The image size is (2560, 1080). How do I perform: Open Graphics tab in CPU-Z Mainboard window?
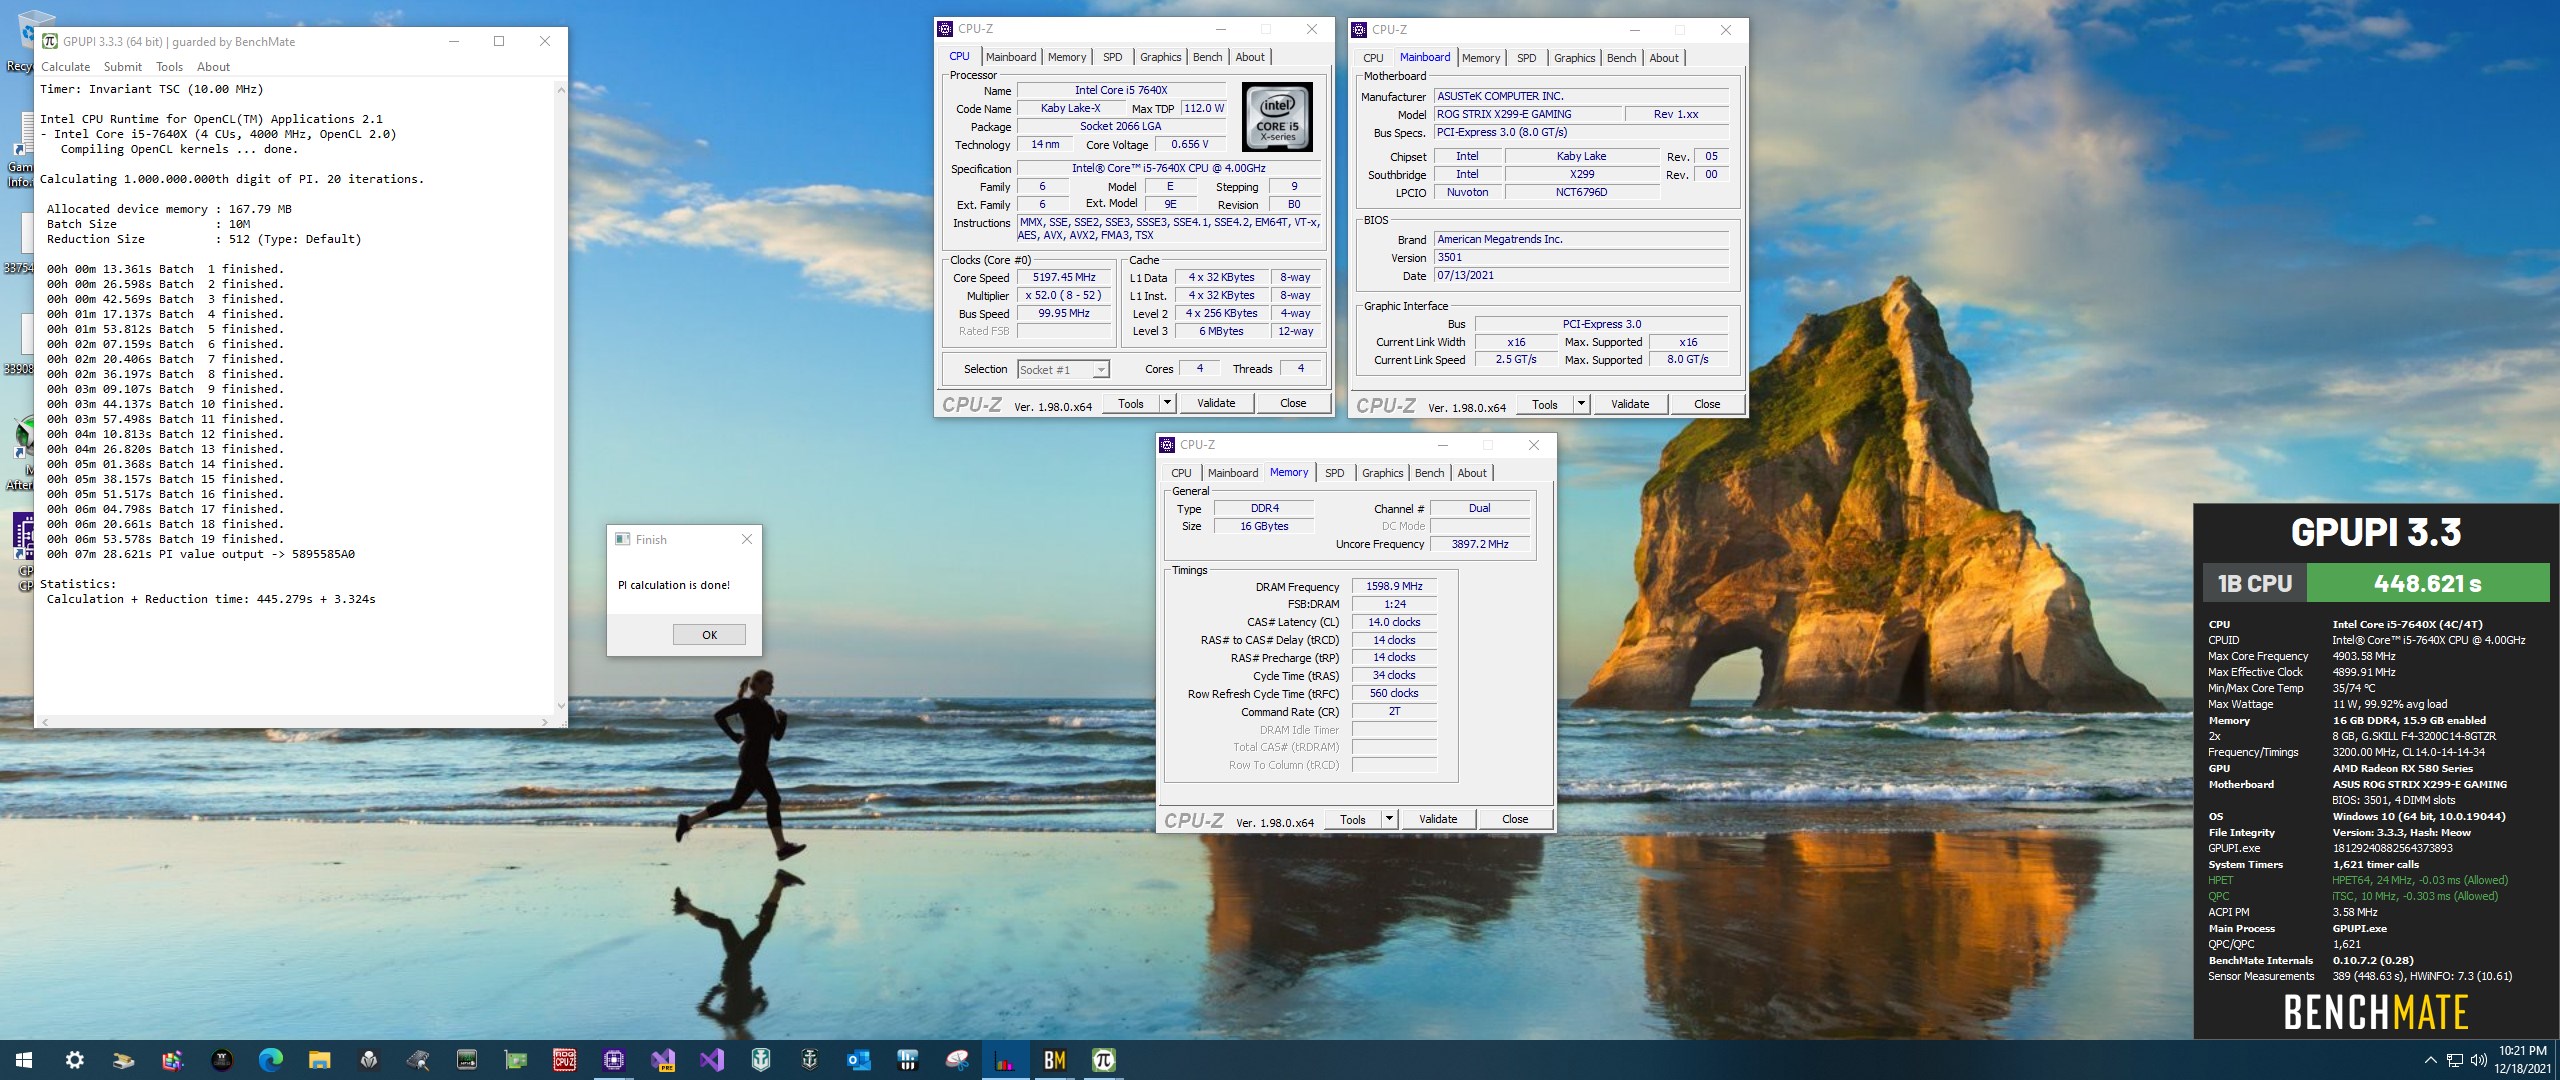click(1574, 58)
